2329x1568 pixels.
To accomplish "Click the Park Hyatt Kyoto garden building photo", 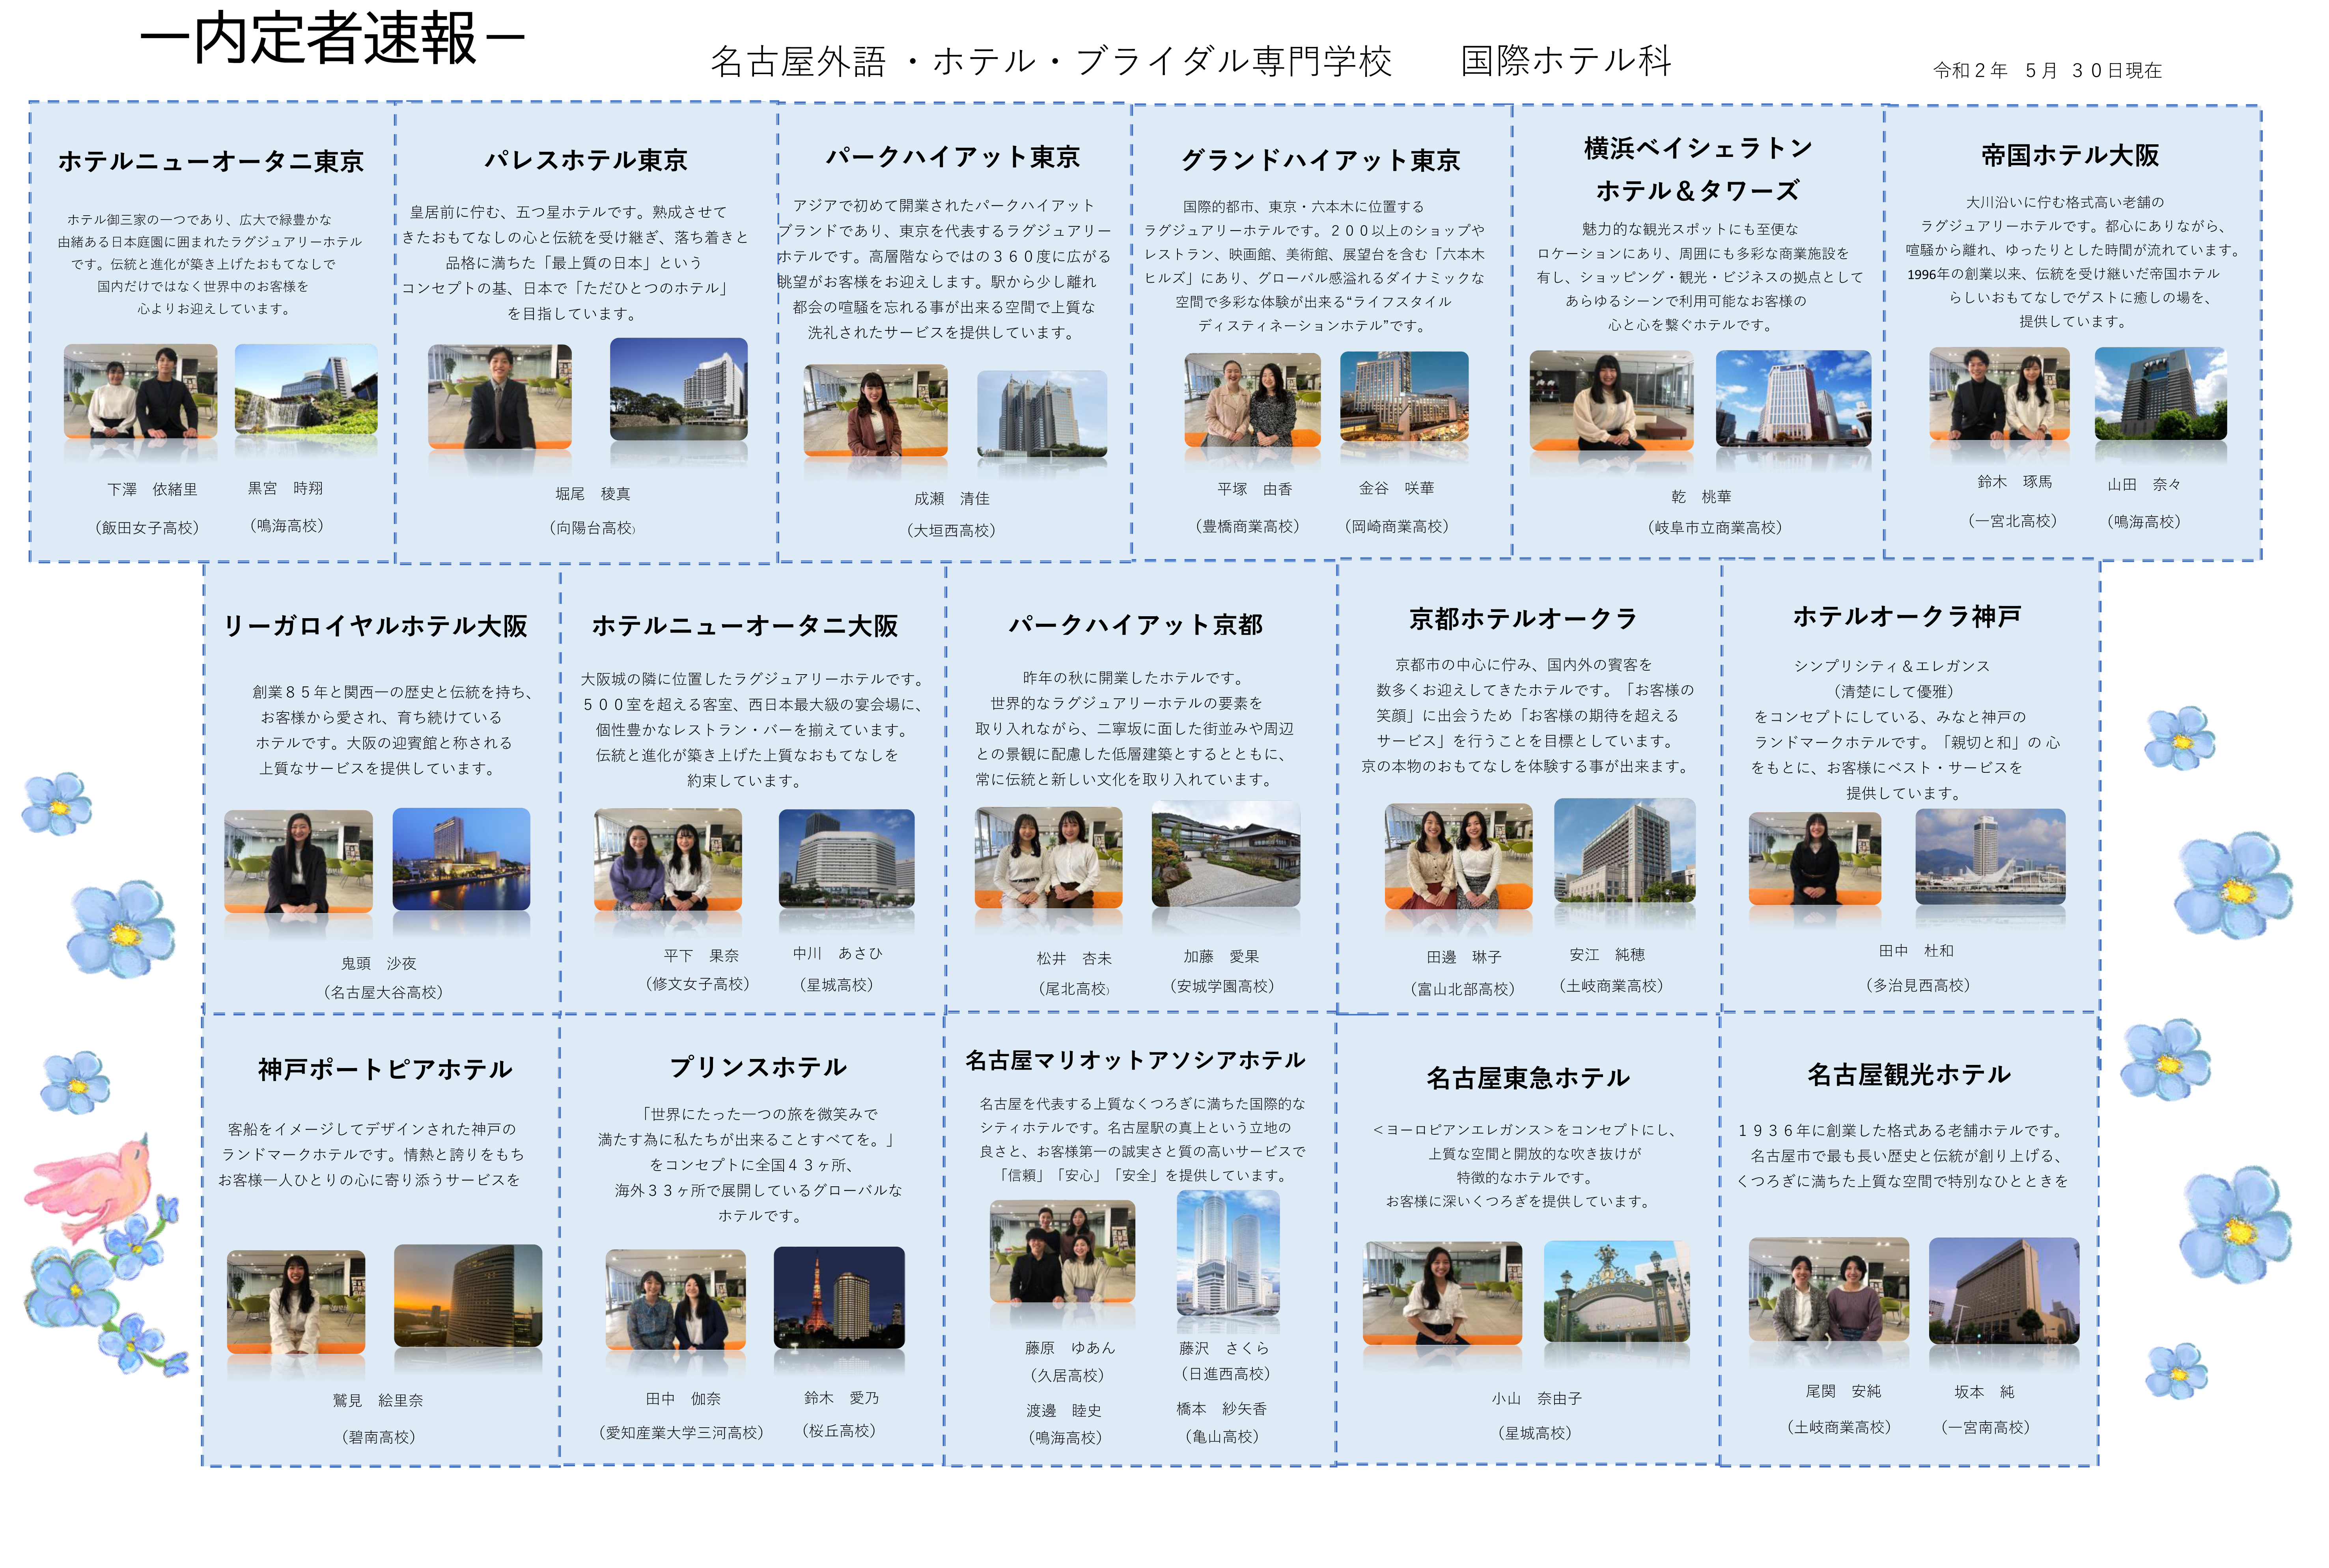I will (1226, 853).
